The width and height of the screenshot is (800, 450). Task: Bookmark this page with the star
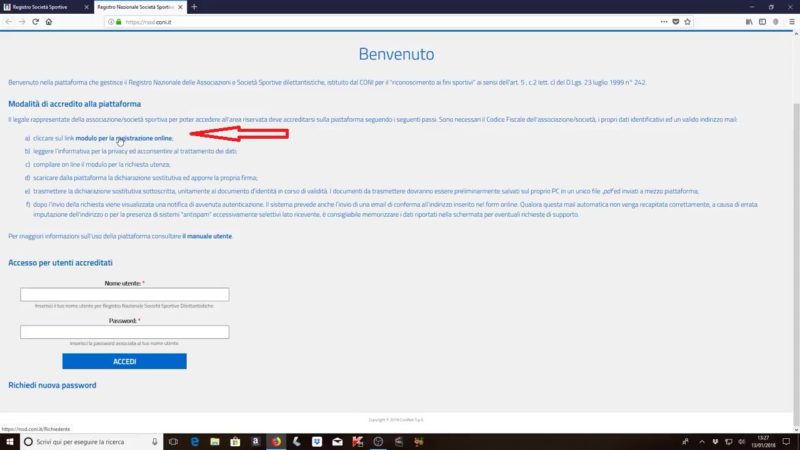tap(687, 22)
